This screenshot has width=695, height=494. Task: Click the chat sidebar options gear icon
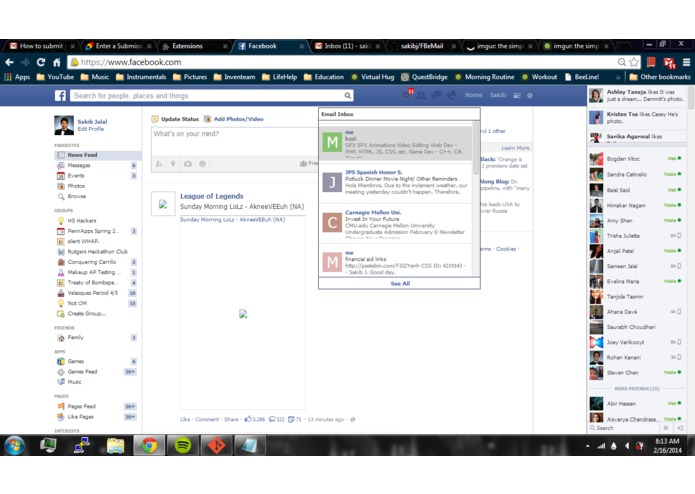(666, 428)
